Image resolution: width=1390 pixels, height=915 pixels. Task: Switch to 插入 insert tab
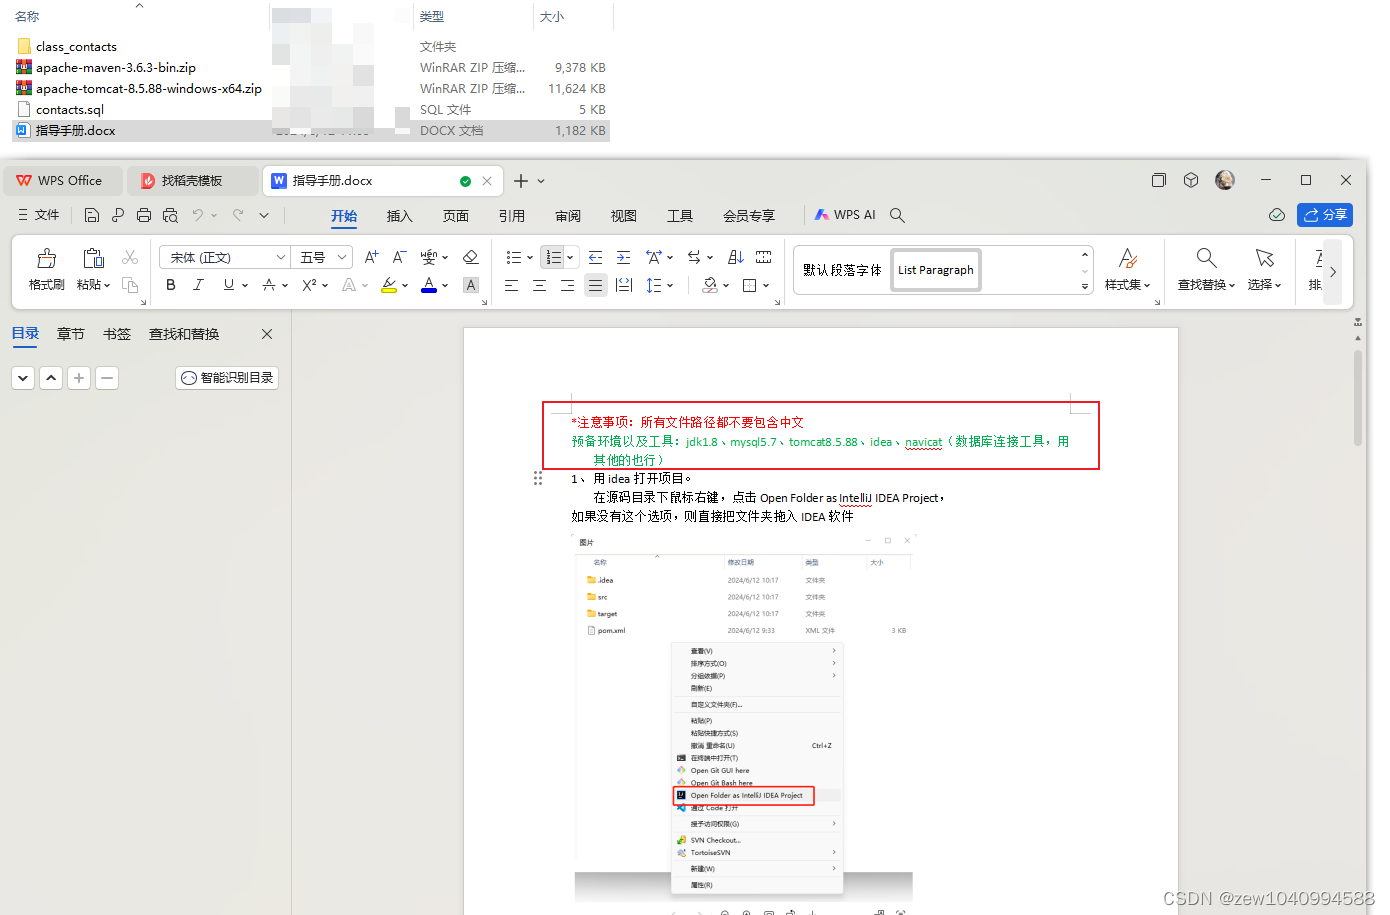(400, 216)
